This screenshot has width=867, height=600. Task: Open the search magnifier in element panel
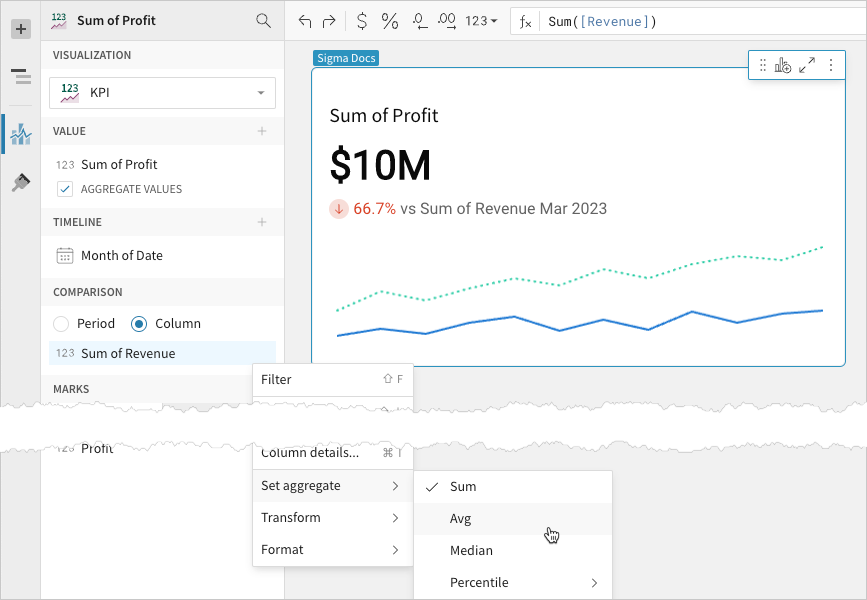tap(263, 21)
